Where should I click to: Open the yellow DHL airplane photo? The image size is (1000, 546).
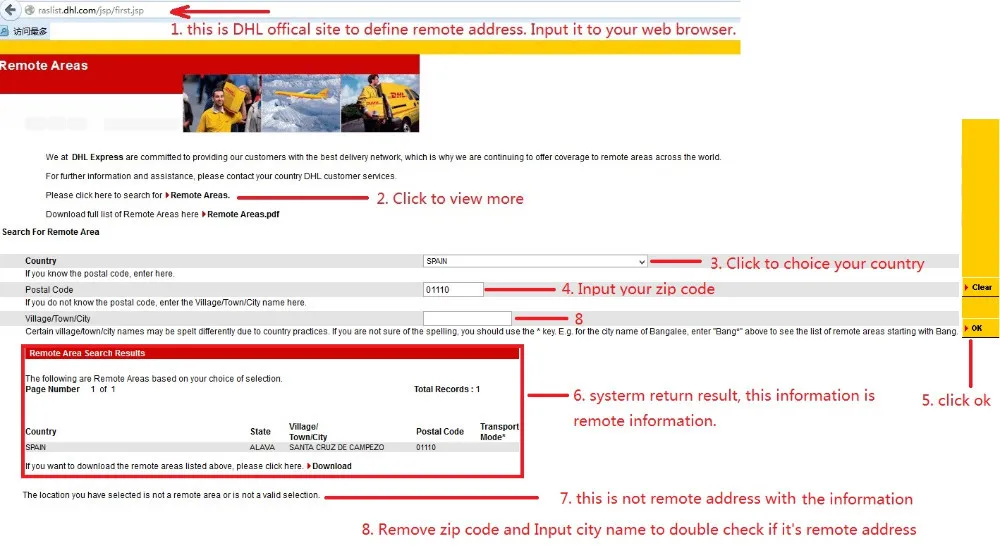click(301, 103)
